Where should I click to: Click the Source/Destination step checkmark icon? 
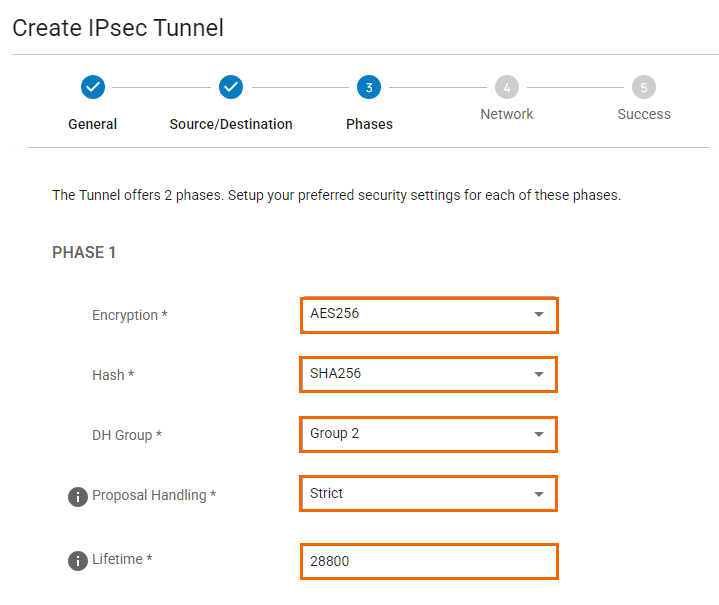tap(231, 88)
